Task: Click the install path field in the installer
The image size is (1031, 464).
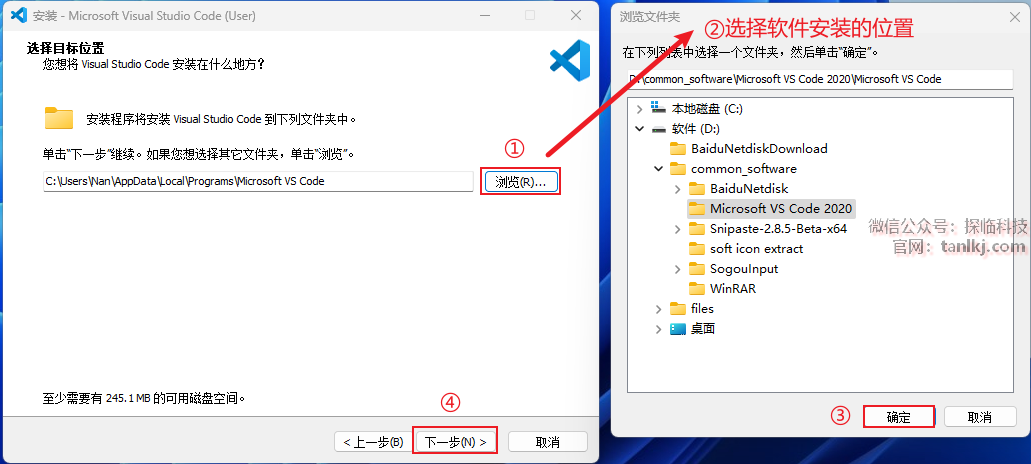Action: pos(258,181)
